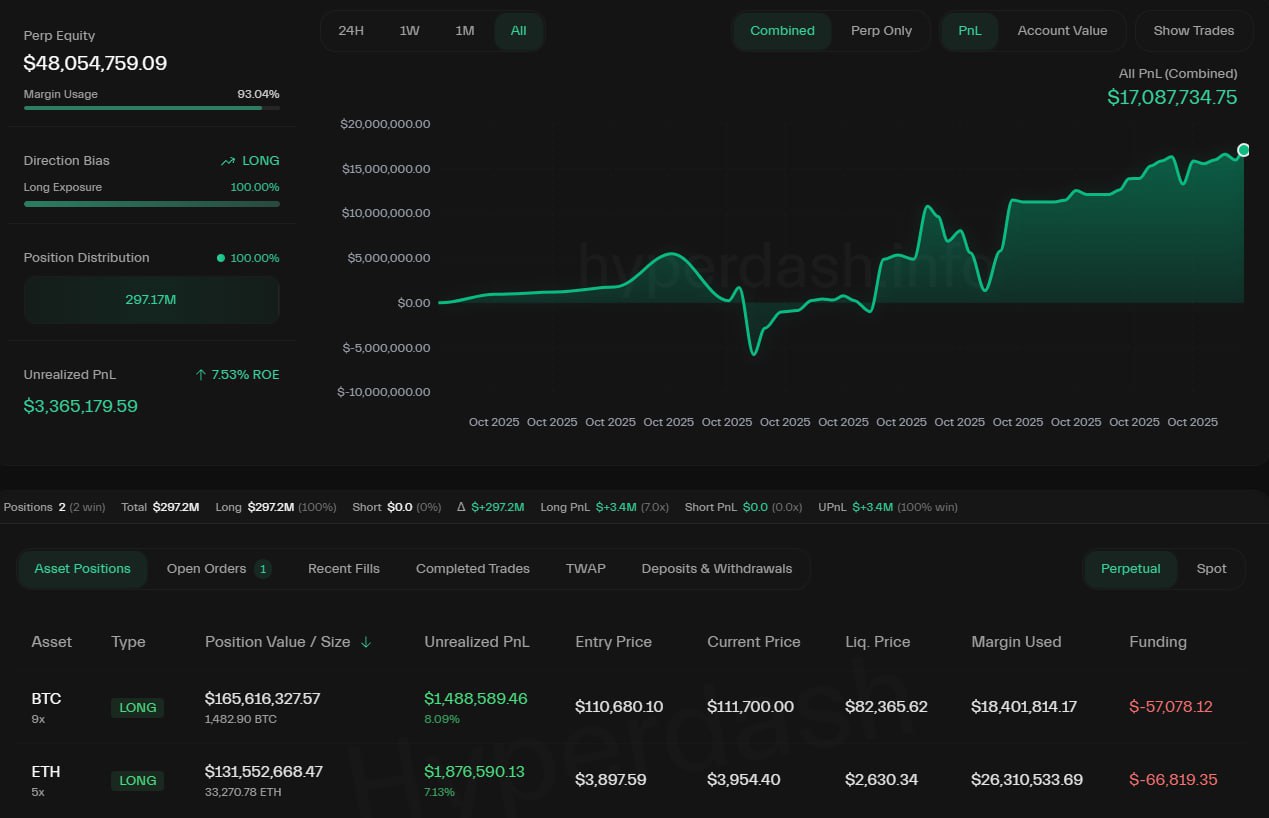Click the 297.17M position distribution bar
The height and width of the screenshot is (818, 1269).
tap(151, 299)
